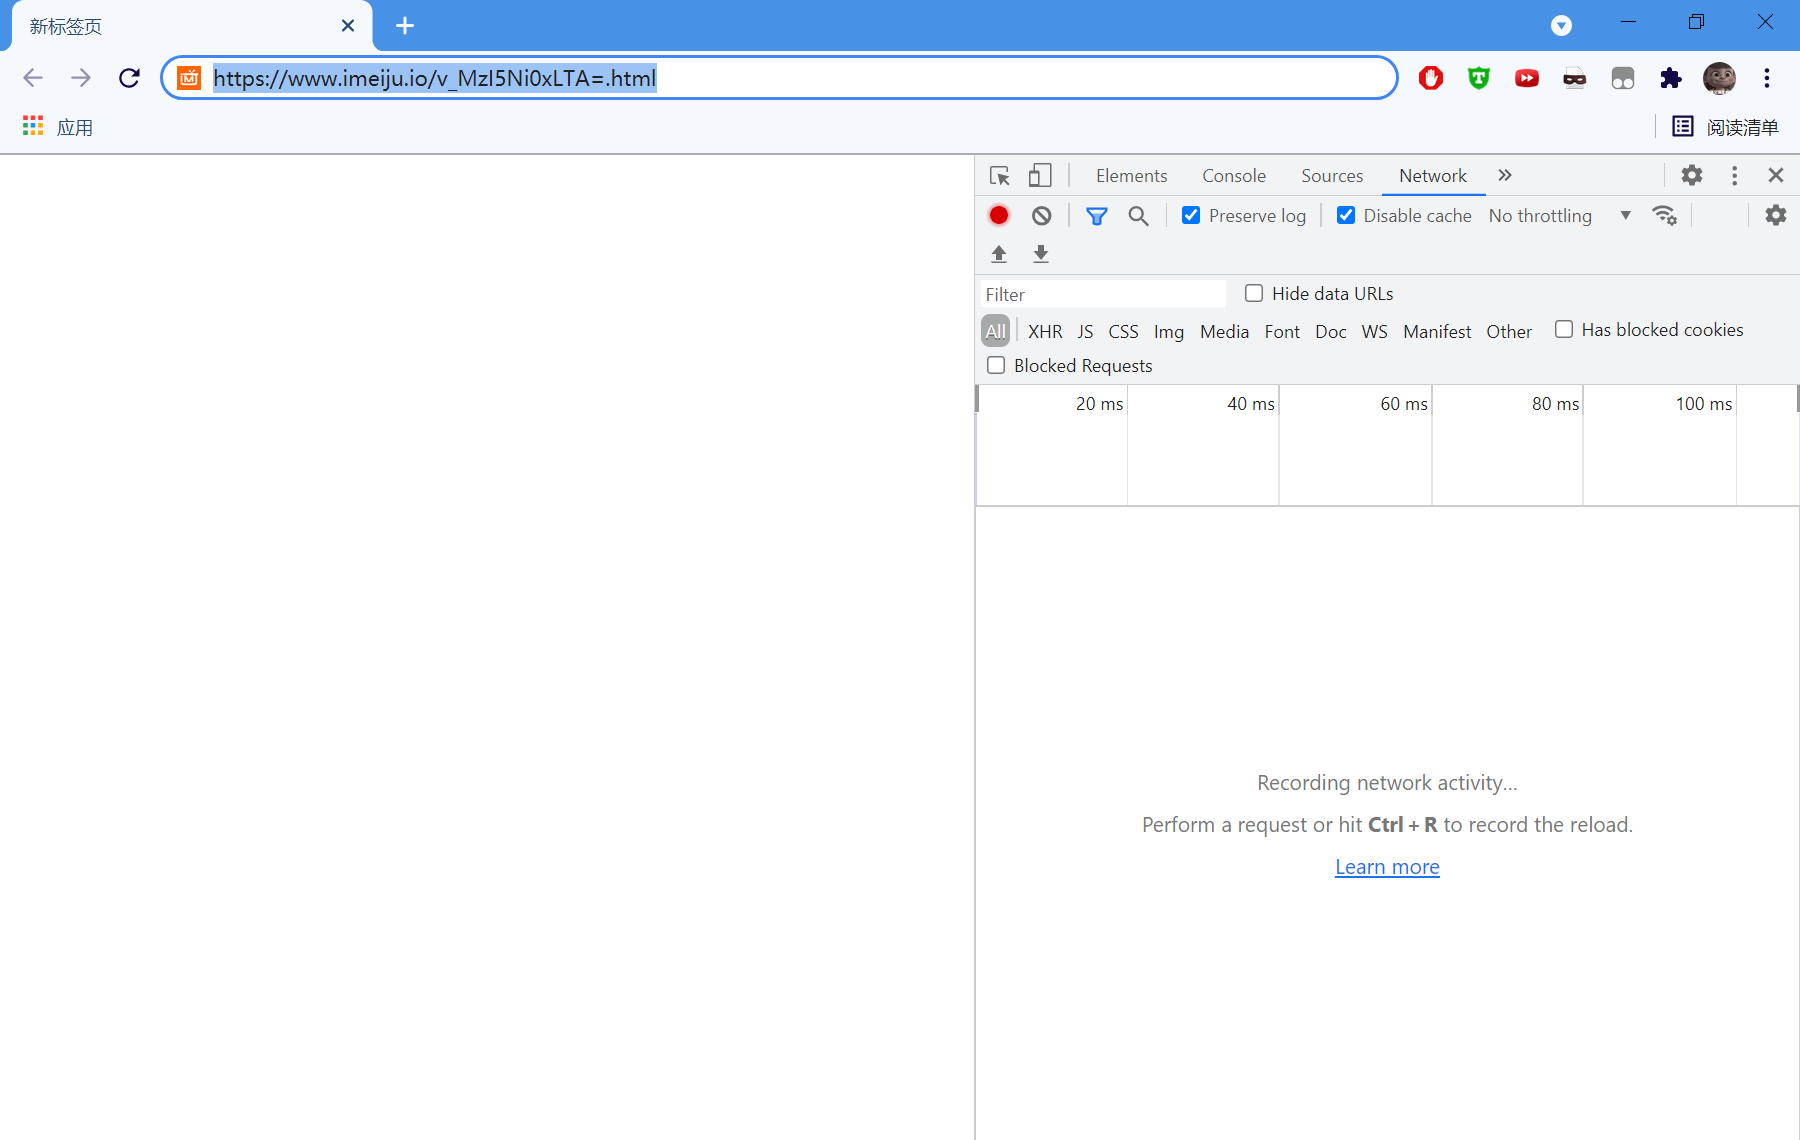This screenshot has width=1800, height=1140.
Task: Go forward to next page
Action: [x=81, y=78]
